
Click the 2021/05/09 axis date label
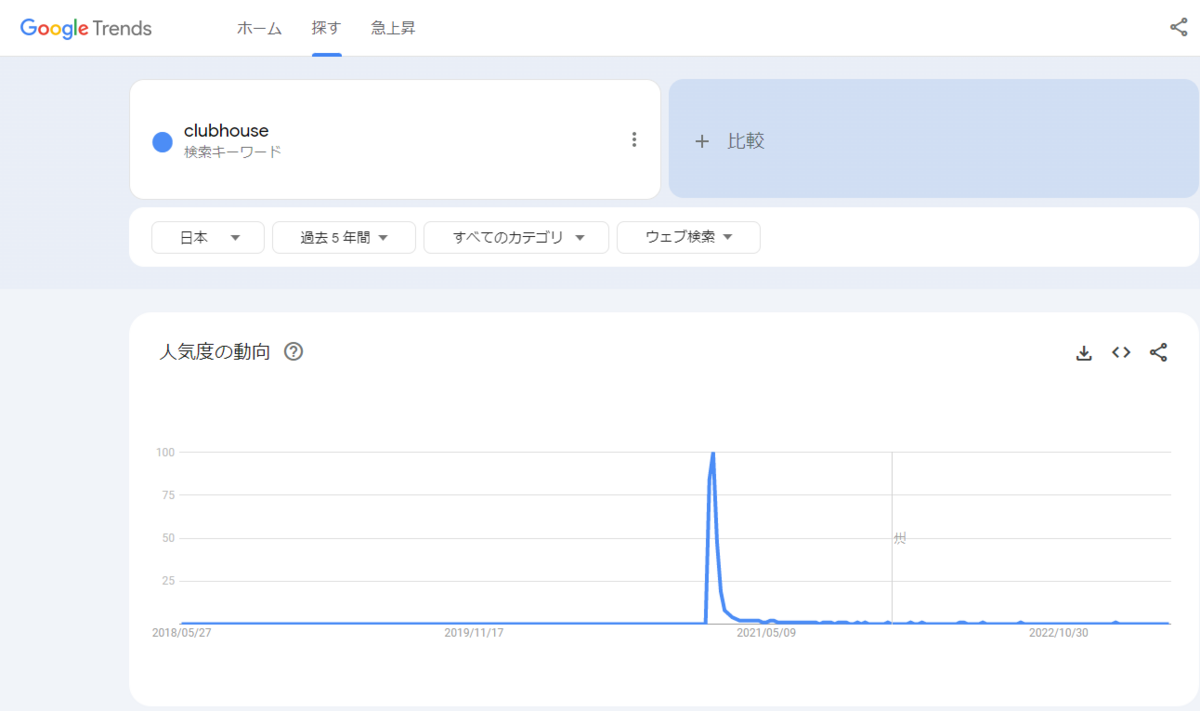pos(766,633)
